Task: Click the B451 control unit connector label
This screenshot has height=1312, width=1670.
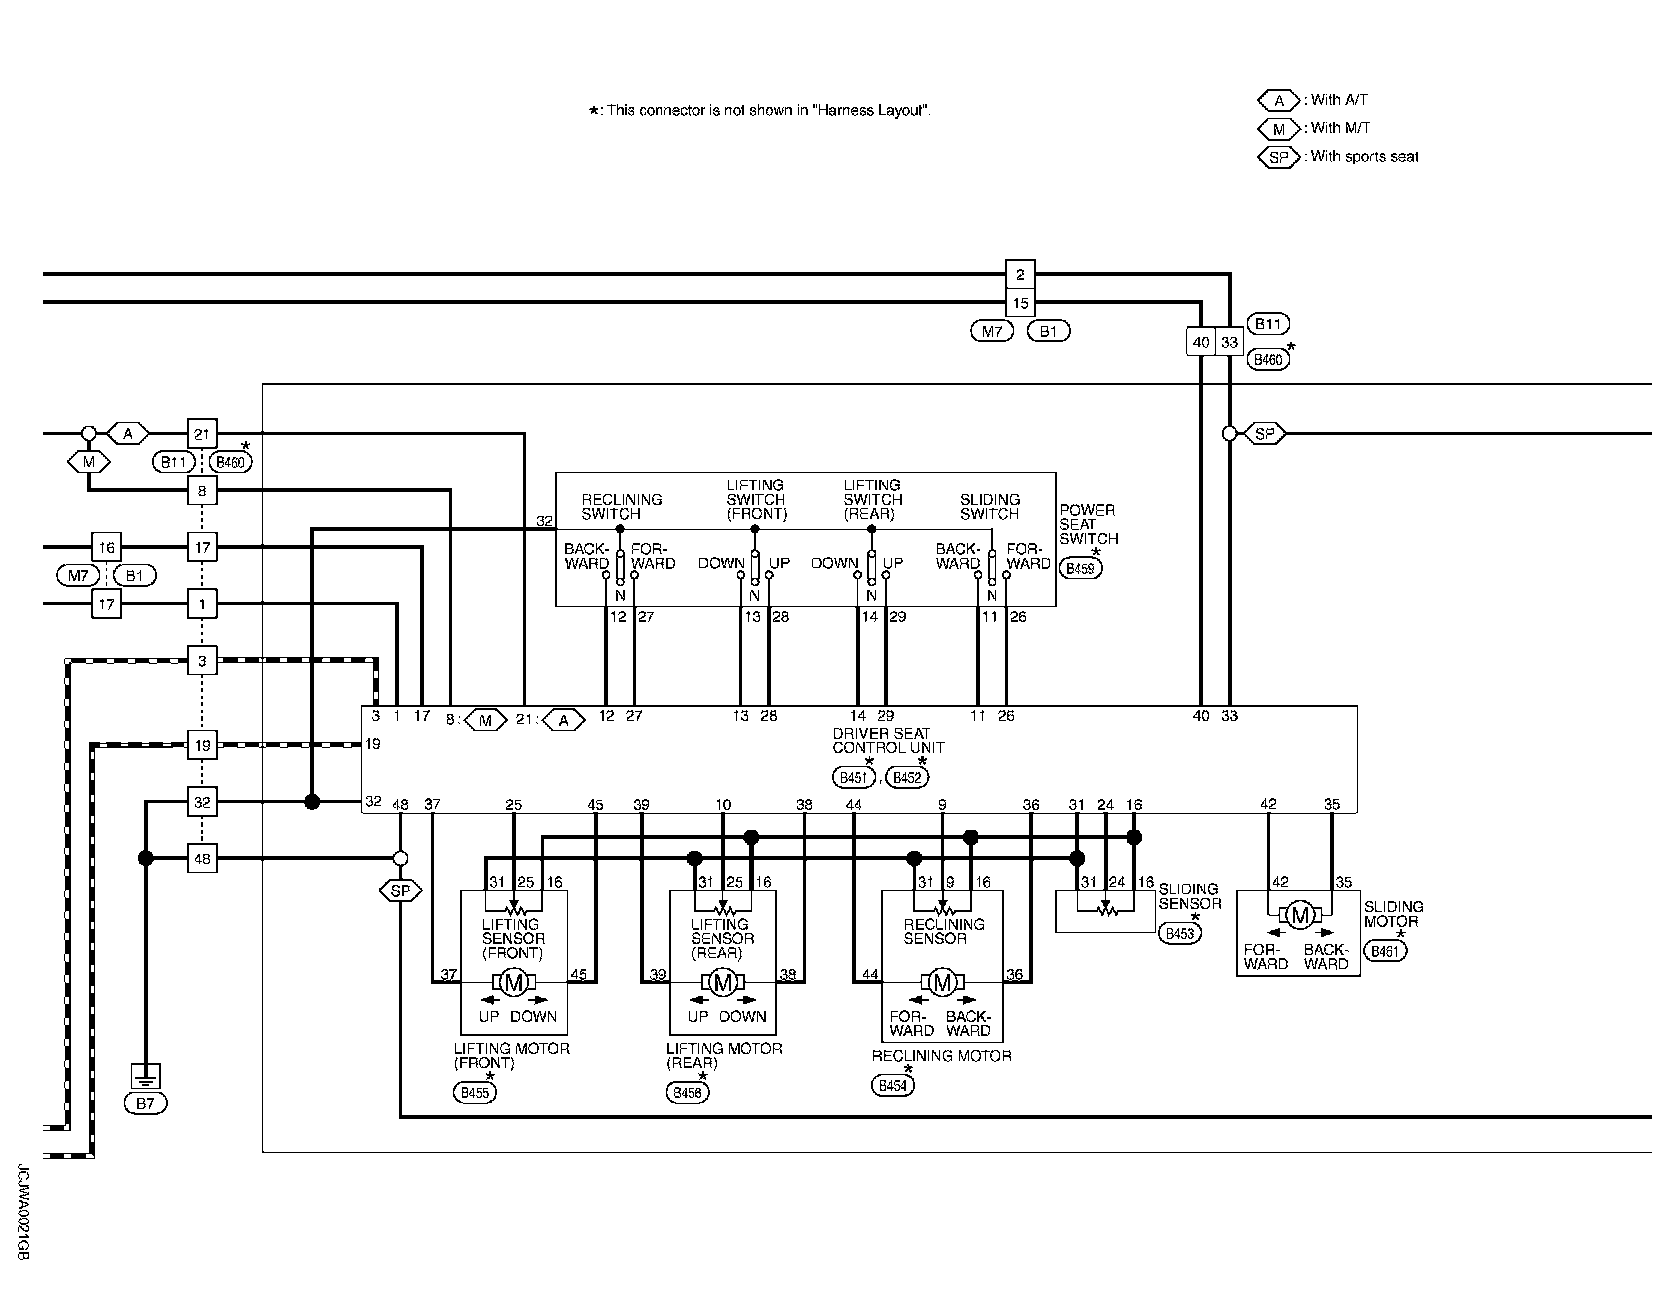Action: [x=852, y=777]
